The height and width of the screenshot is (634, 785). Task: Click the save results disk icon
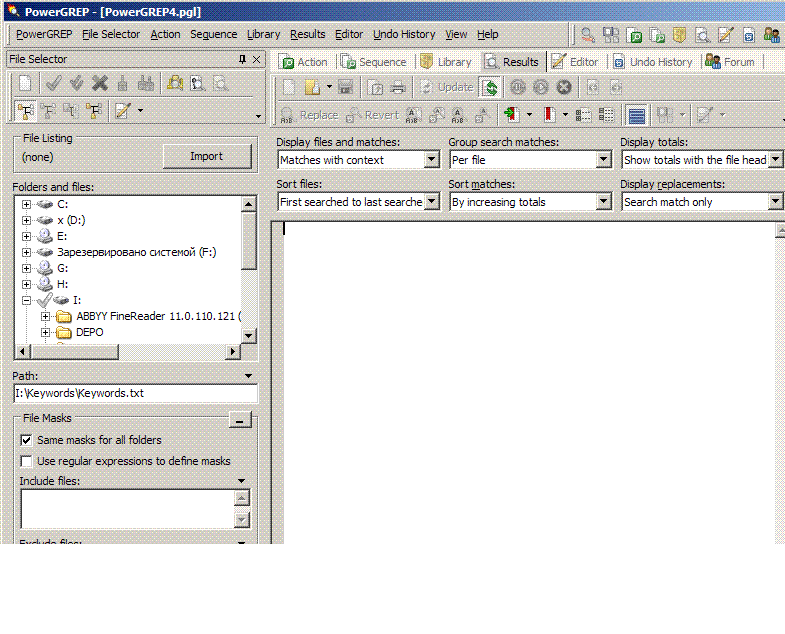pyautogui.click(x=345, y=87)
